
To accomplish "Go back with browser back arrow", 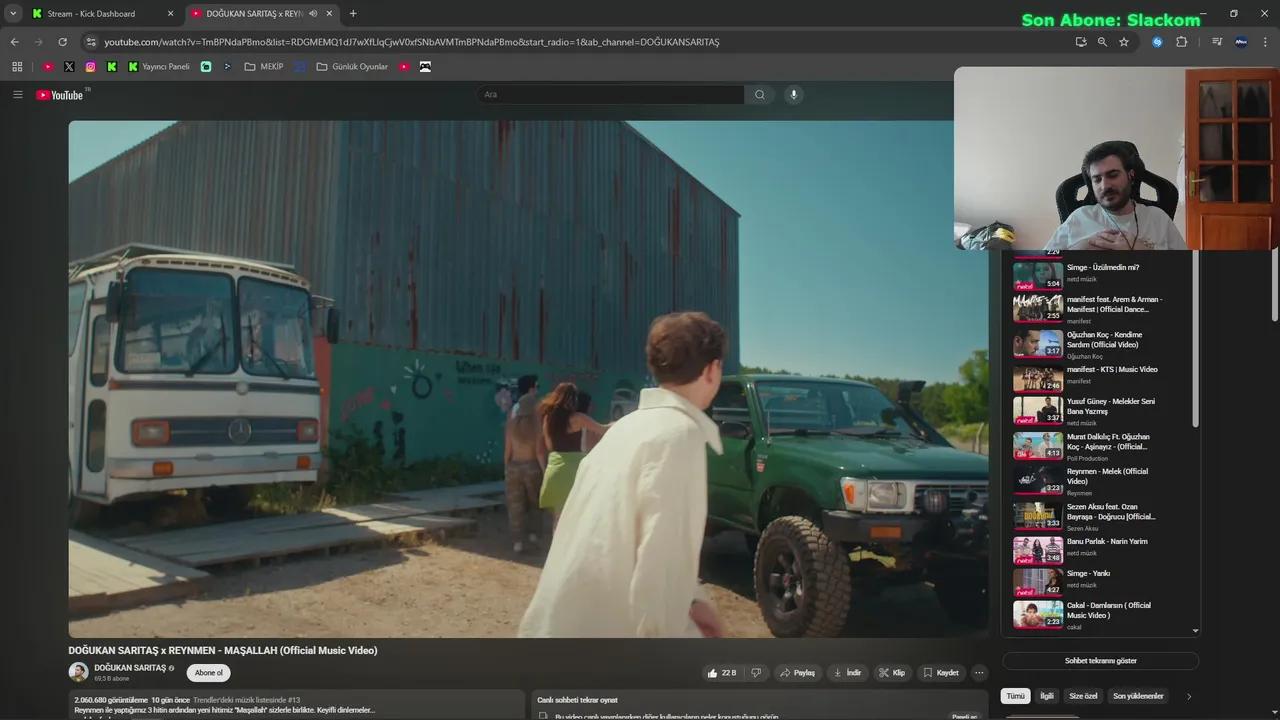I will pos(14,42).
